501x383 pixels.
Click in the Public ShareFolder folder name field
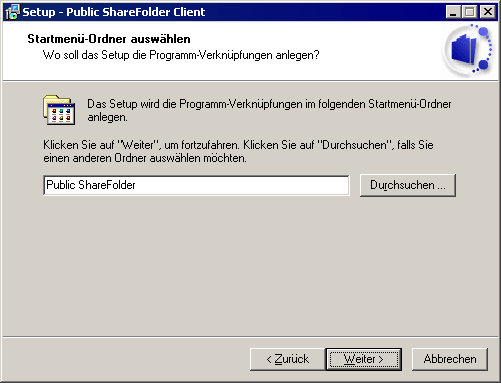(196, 185)
